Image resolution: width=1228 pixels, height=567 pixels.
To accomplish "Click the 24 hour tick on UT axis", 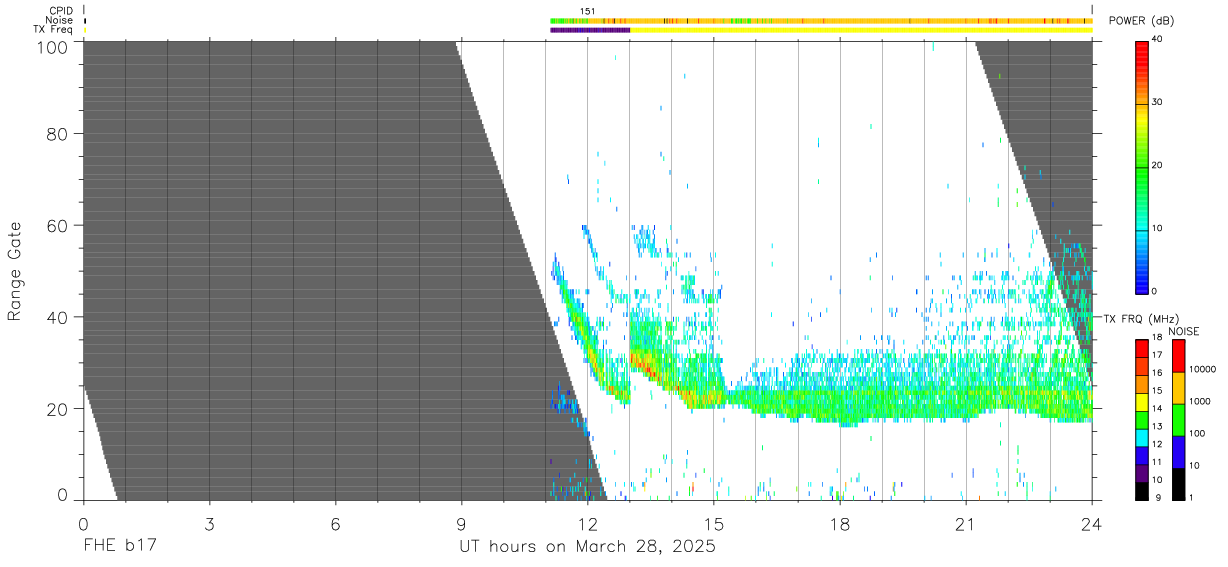I will [1092, 522].
